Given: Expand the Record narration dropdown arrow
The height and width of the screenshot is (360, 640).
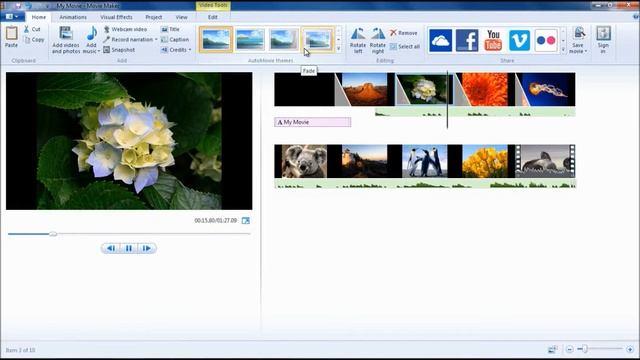Looking at the screenshot, I should point(156,40).
